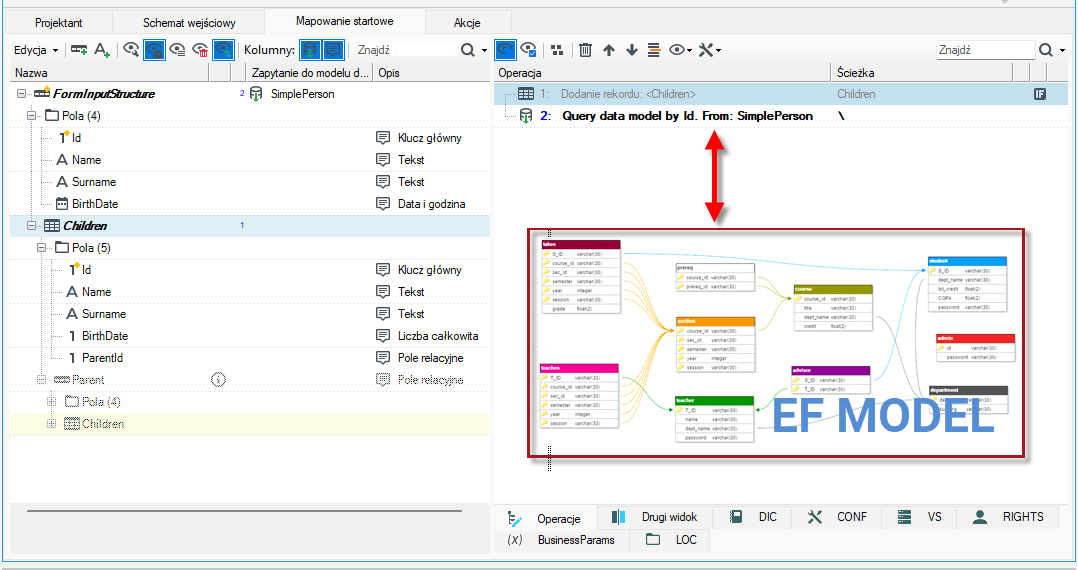The image size is (1078, 570).
Task: Collapse the Pola (5) folder
Action: tap(41, 248)
